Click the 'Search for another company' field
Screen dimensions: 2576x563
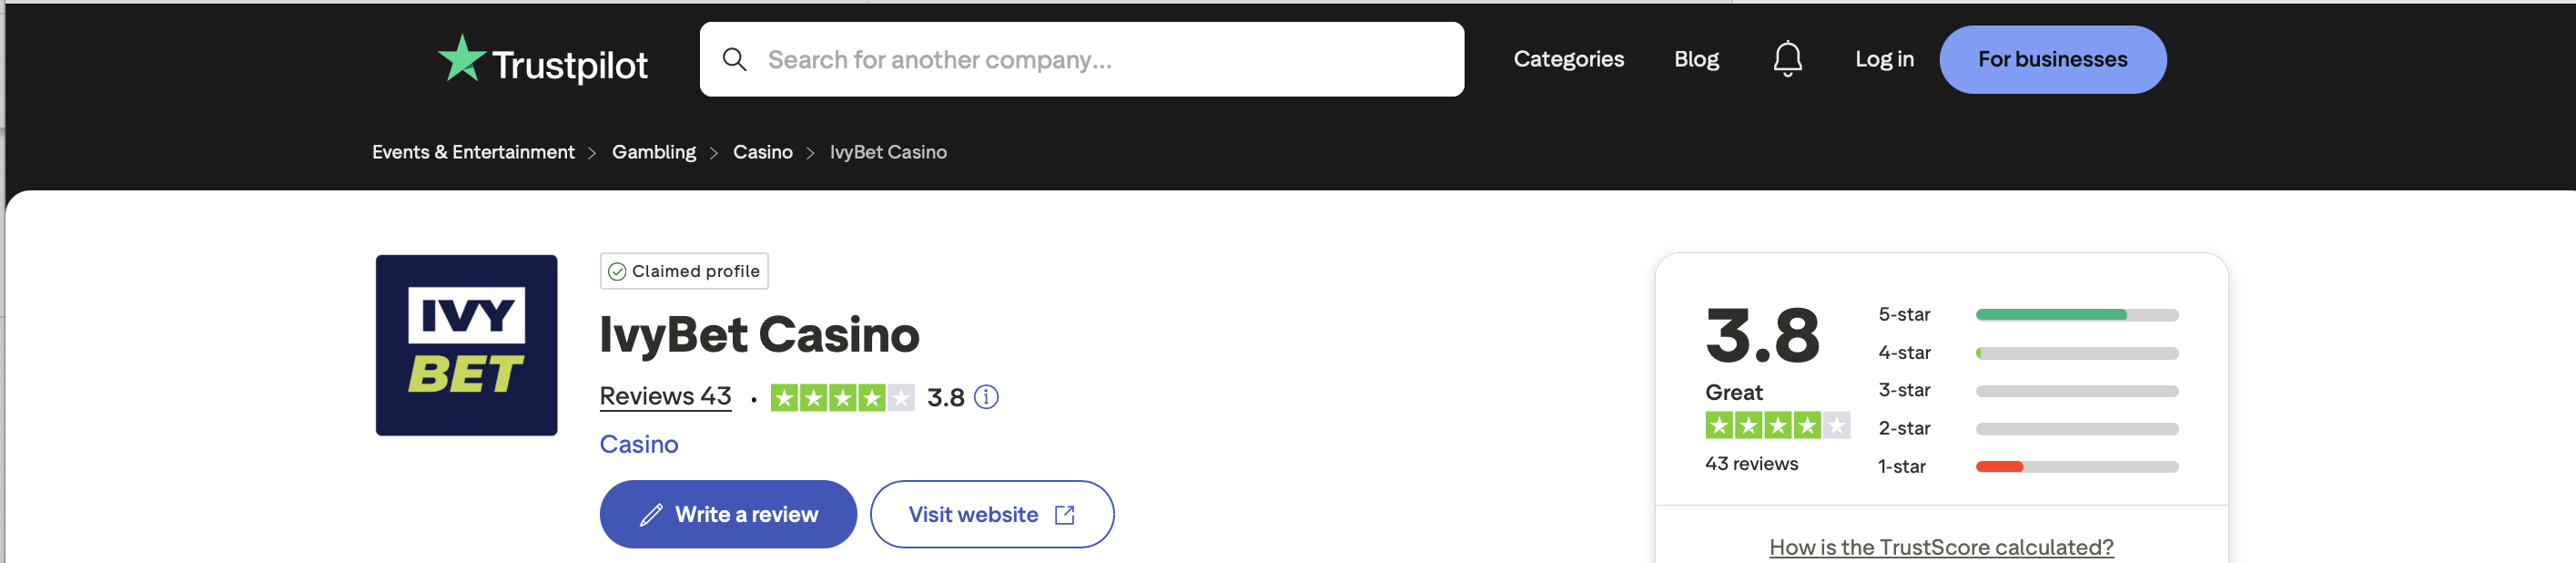tap(1081, 60)
